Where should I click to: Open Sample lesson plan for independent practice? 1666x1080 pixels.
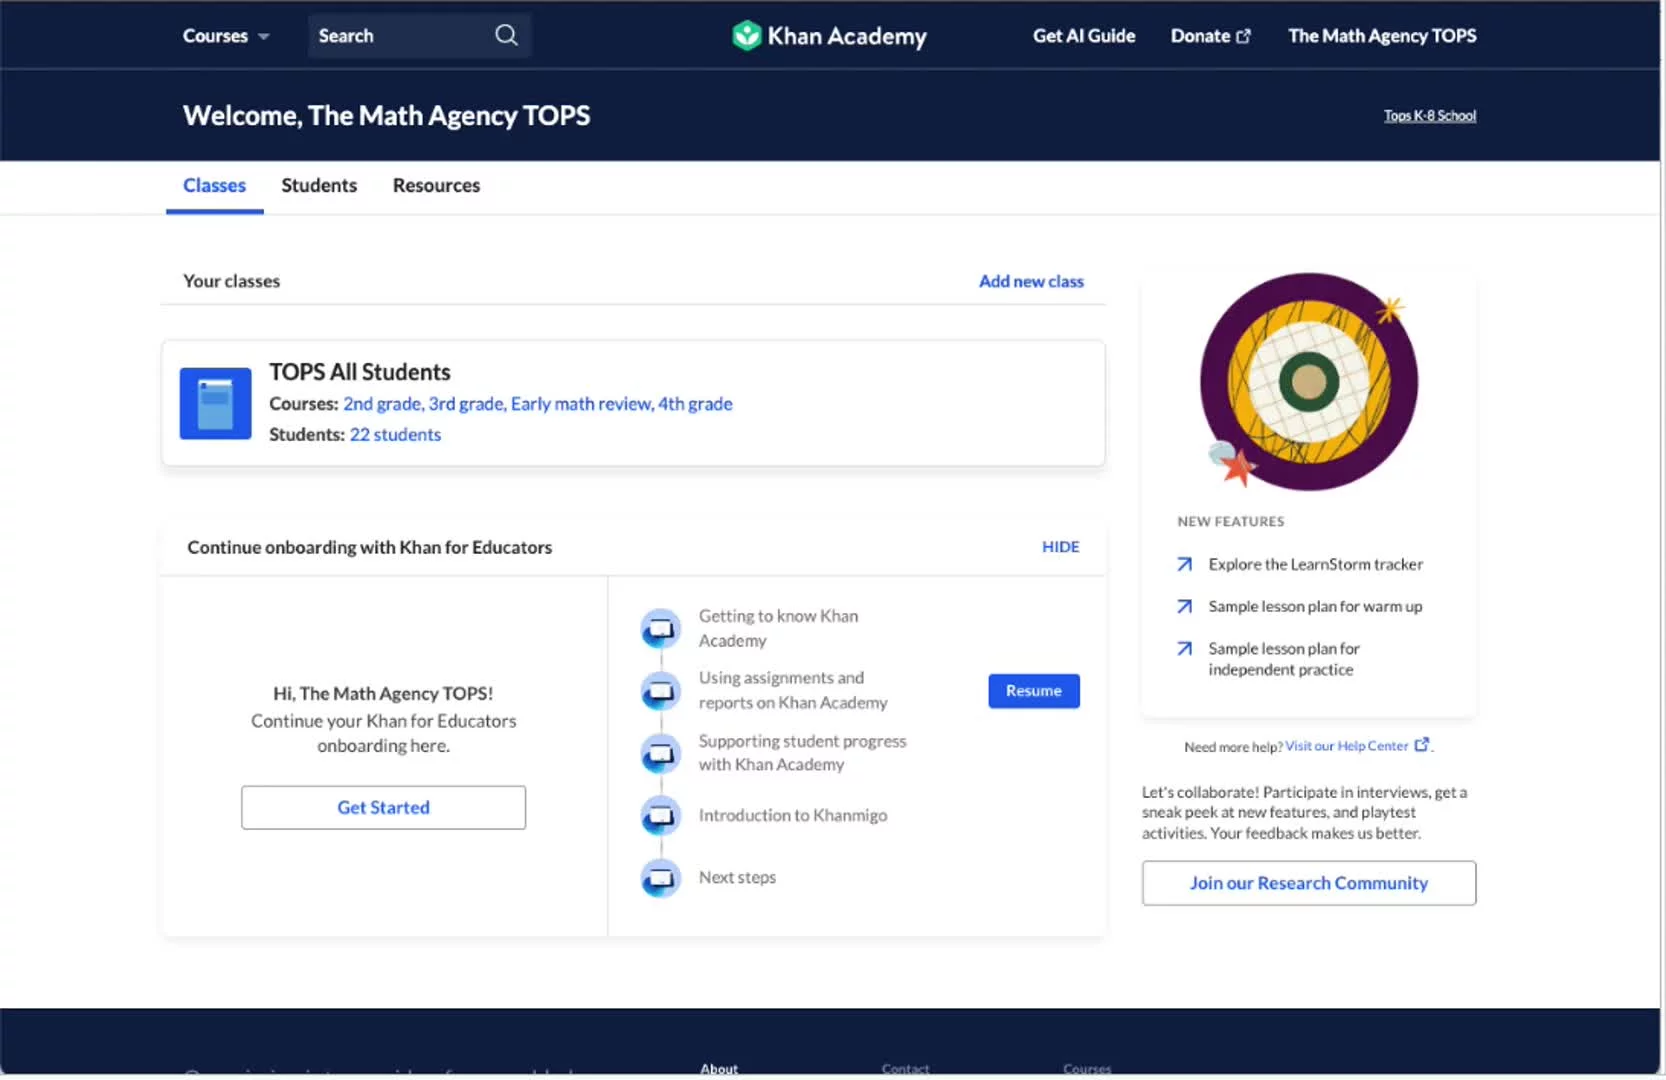pyautogui.click(x=1284, y=659)
